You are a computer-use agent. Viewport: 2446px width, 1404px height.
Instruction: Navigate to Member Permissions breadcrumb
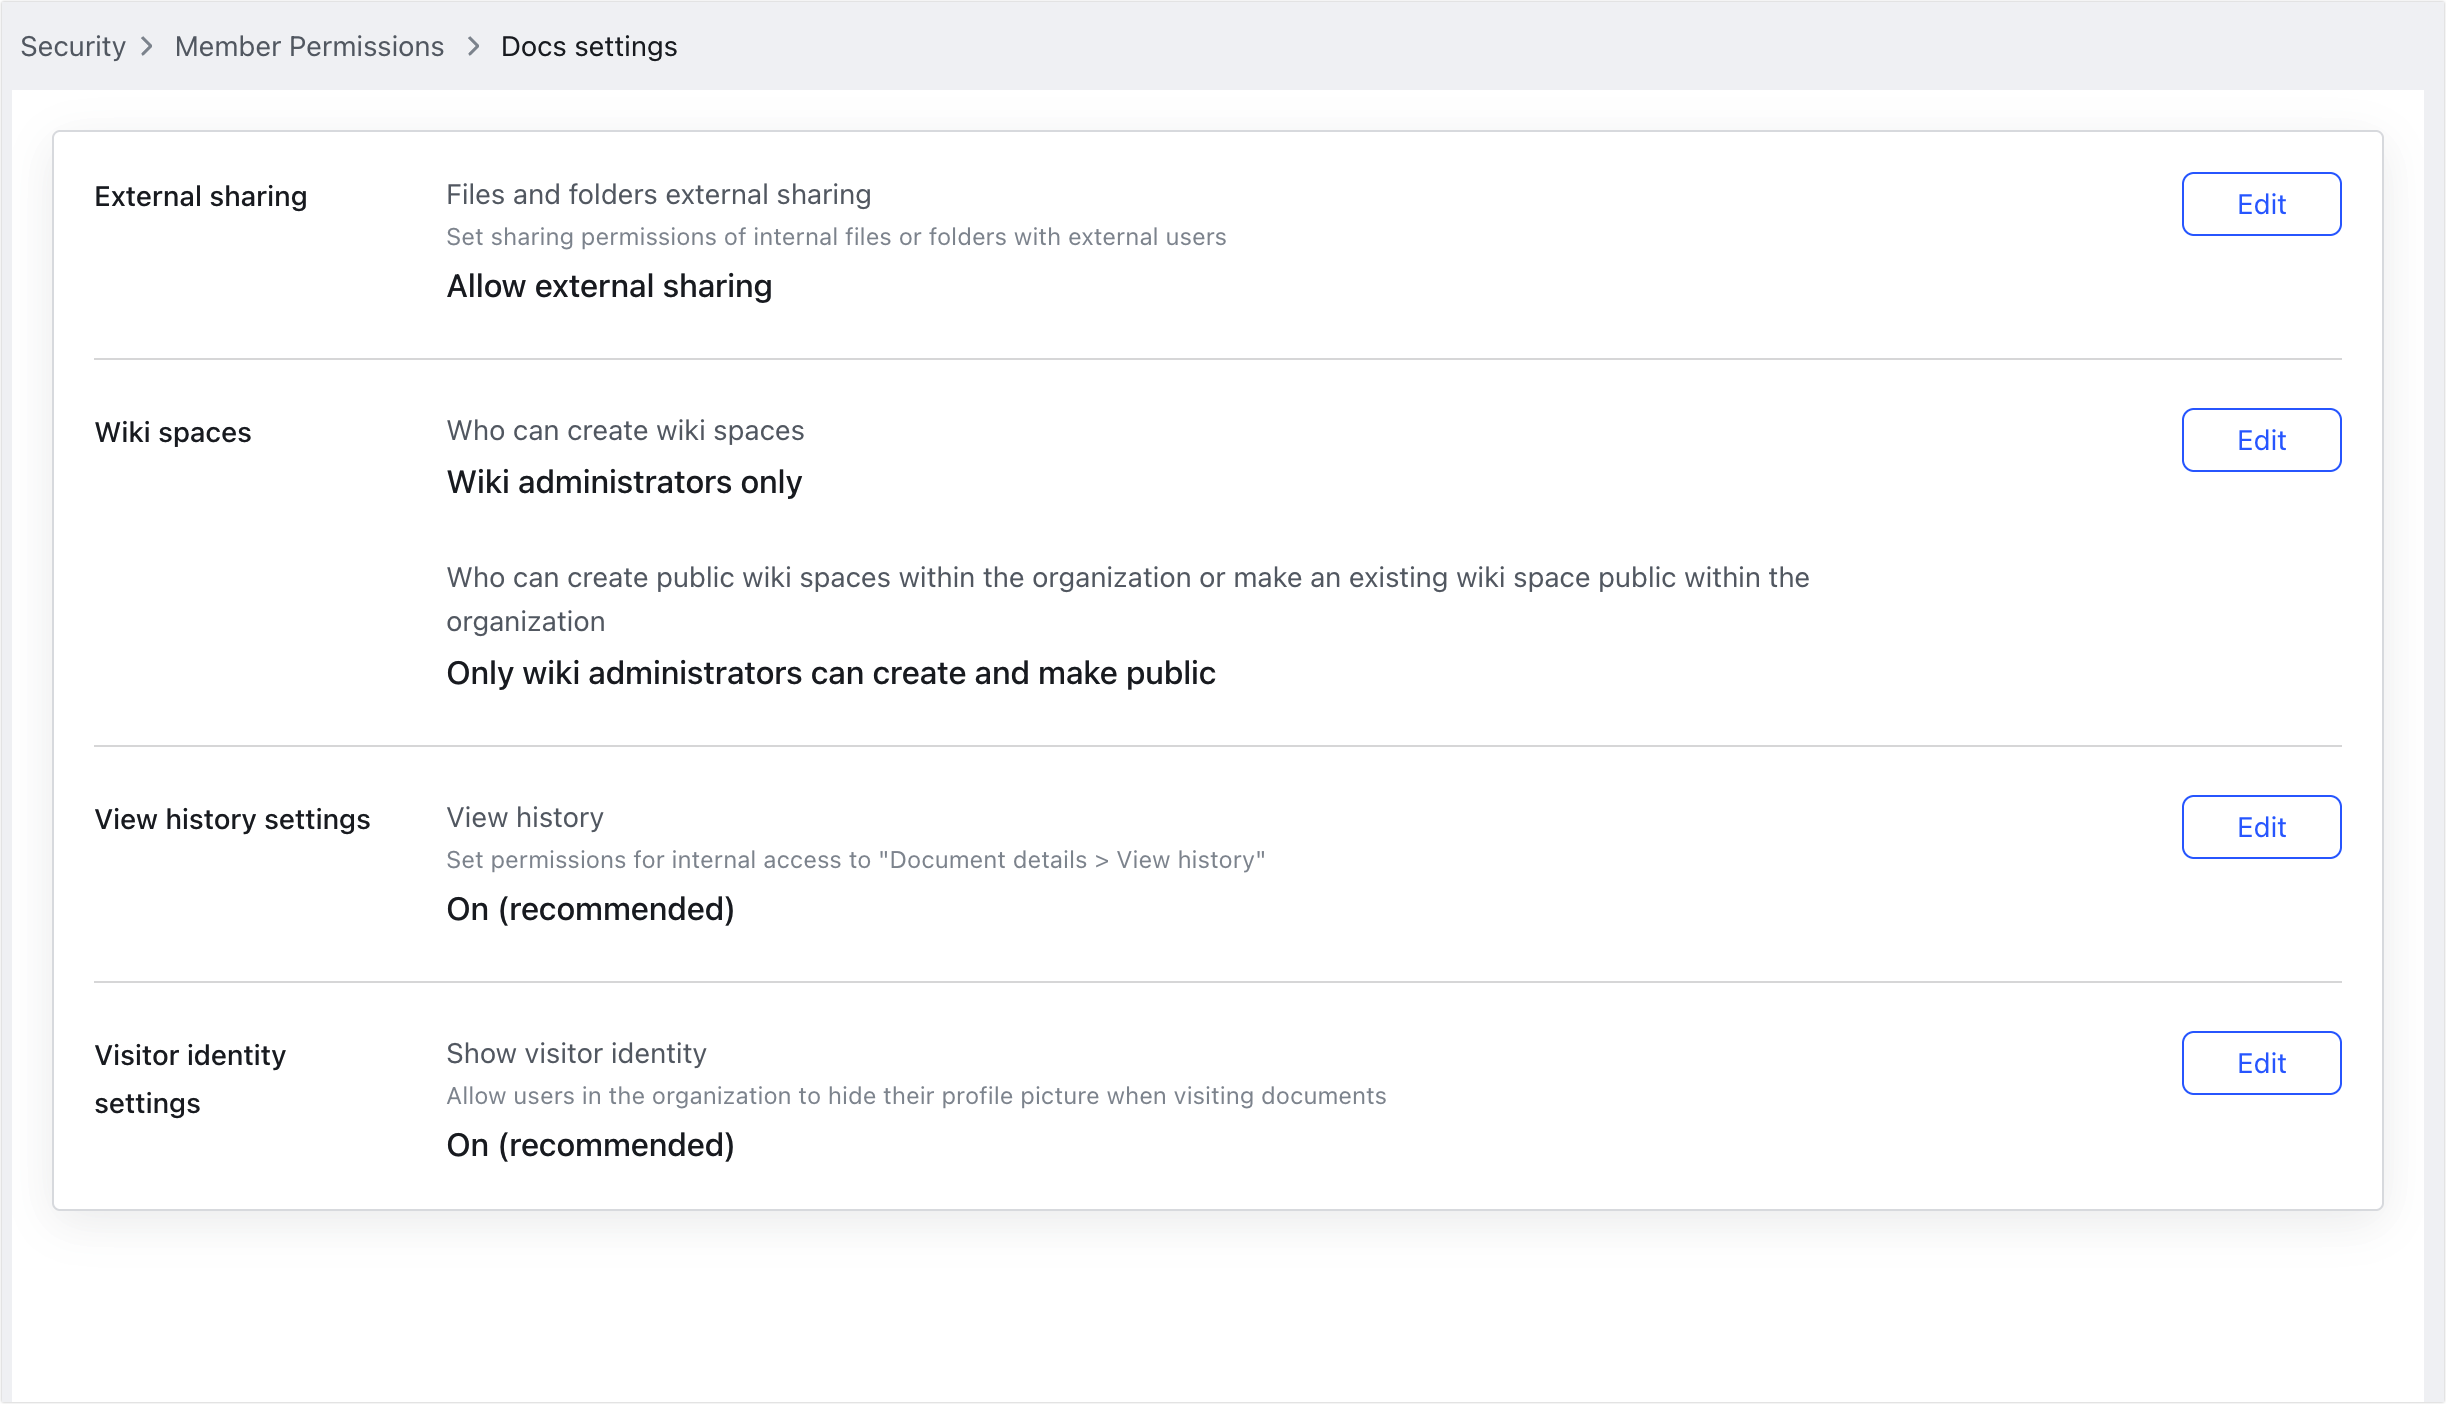(309, 46)
